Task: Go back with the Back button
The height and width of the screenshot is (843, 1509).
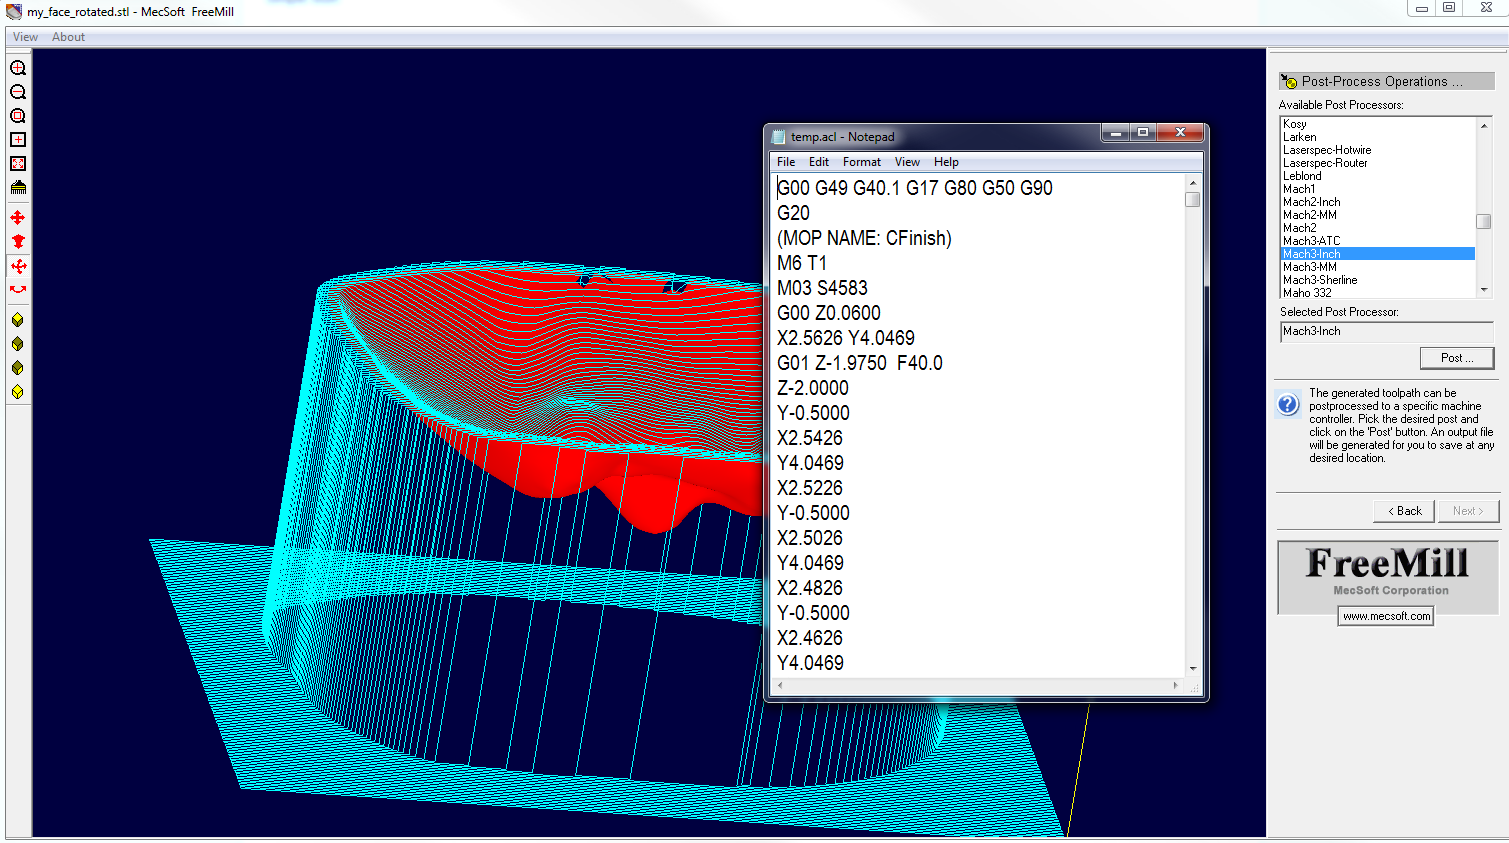Action: 1404,511
